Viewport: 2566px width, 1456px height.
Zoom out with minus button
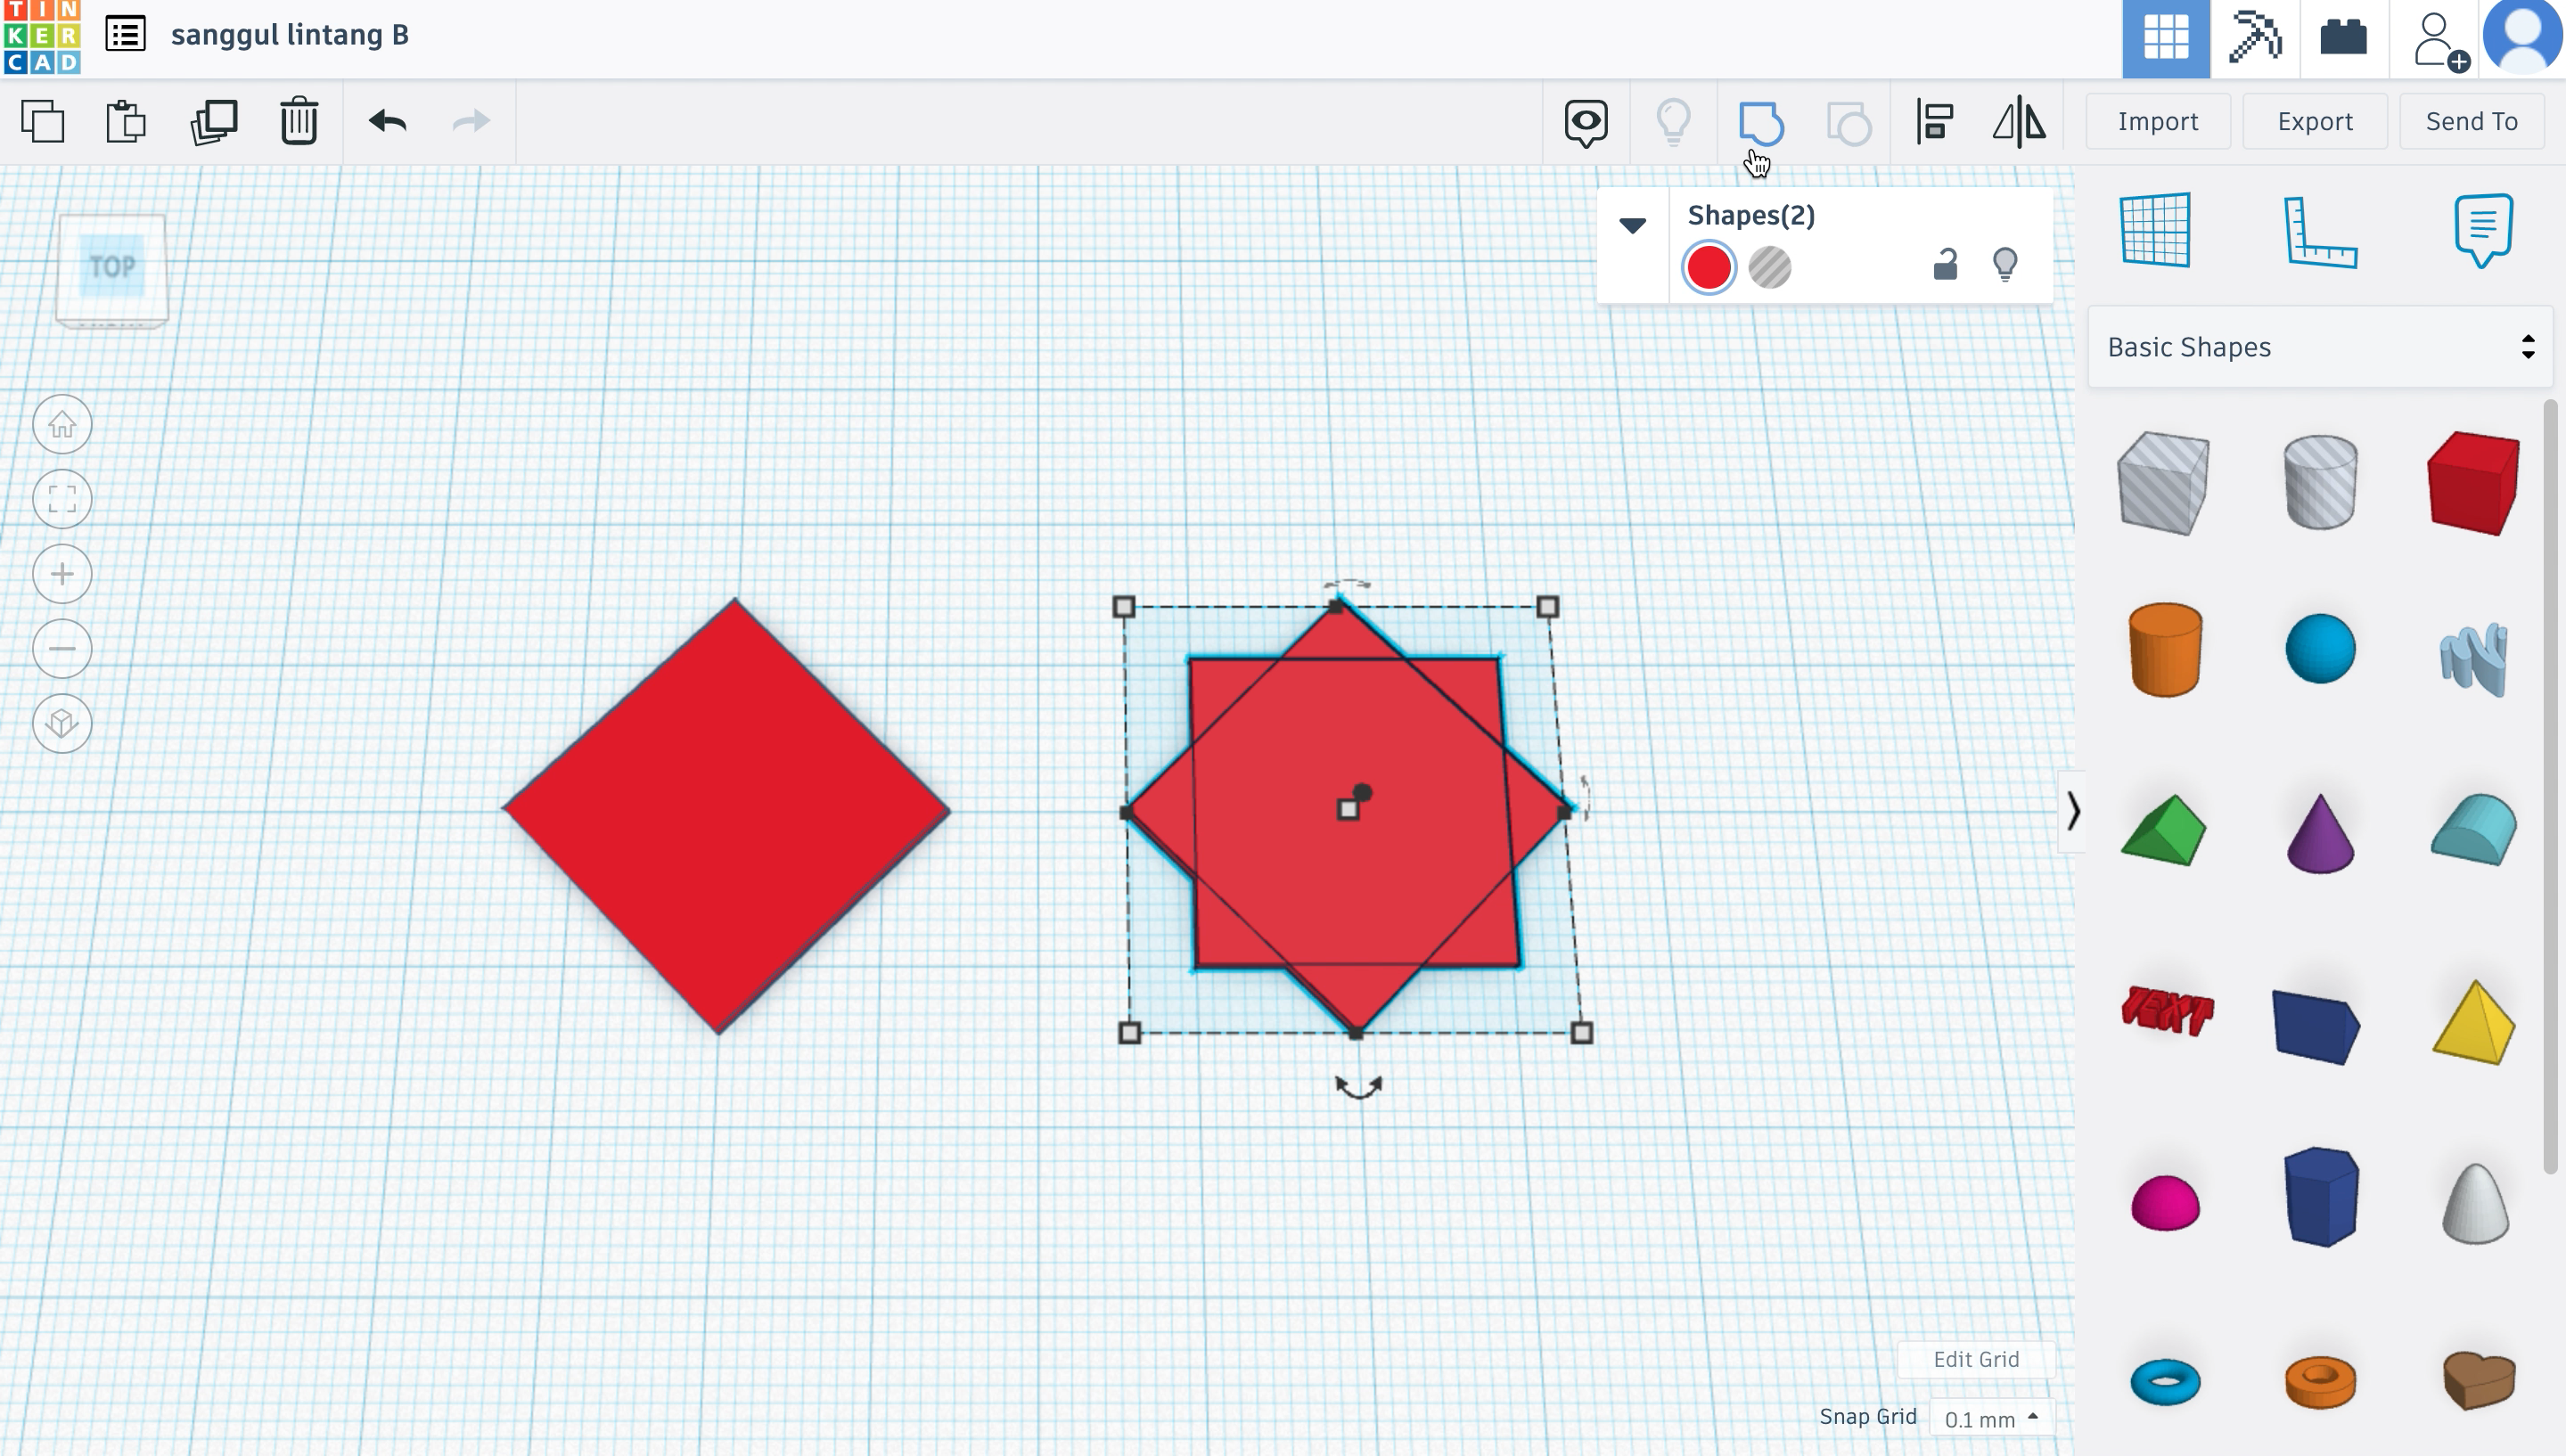62,649
